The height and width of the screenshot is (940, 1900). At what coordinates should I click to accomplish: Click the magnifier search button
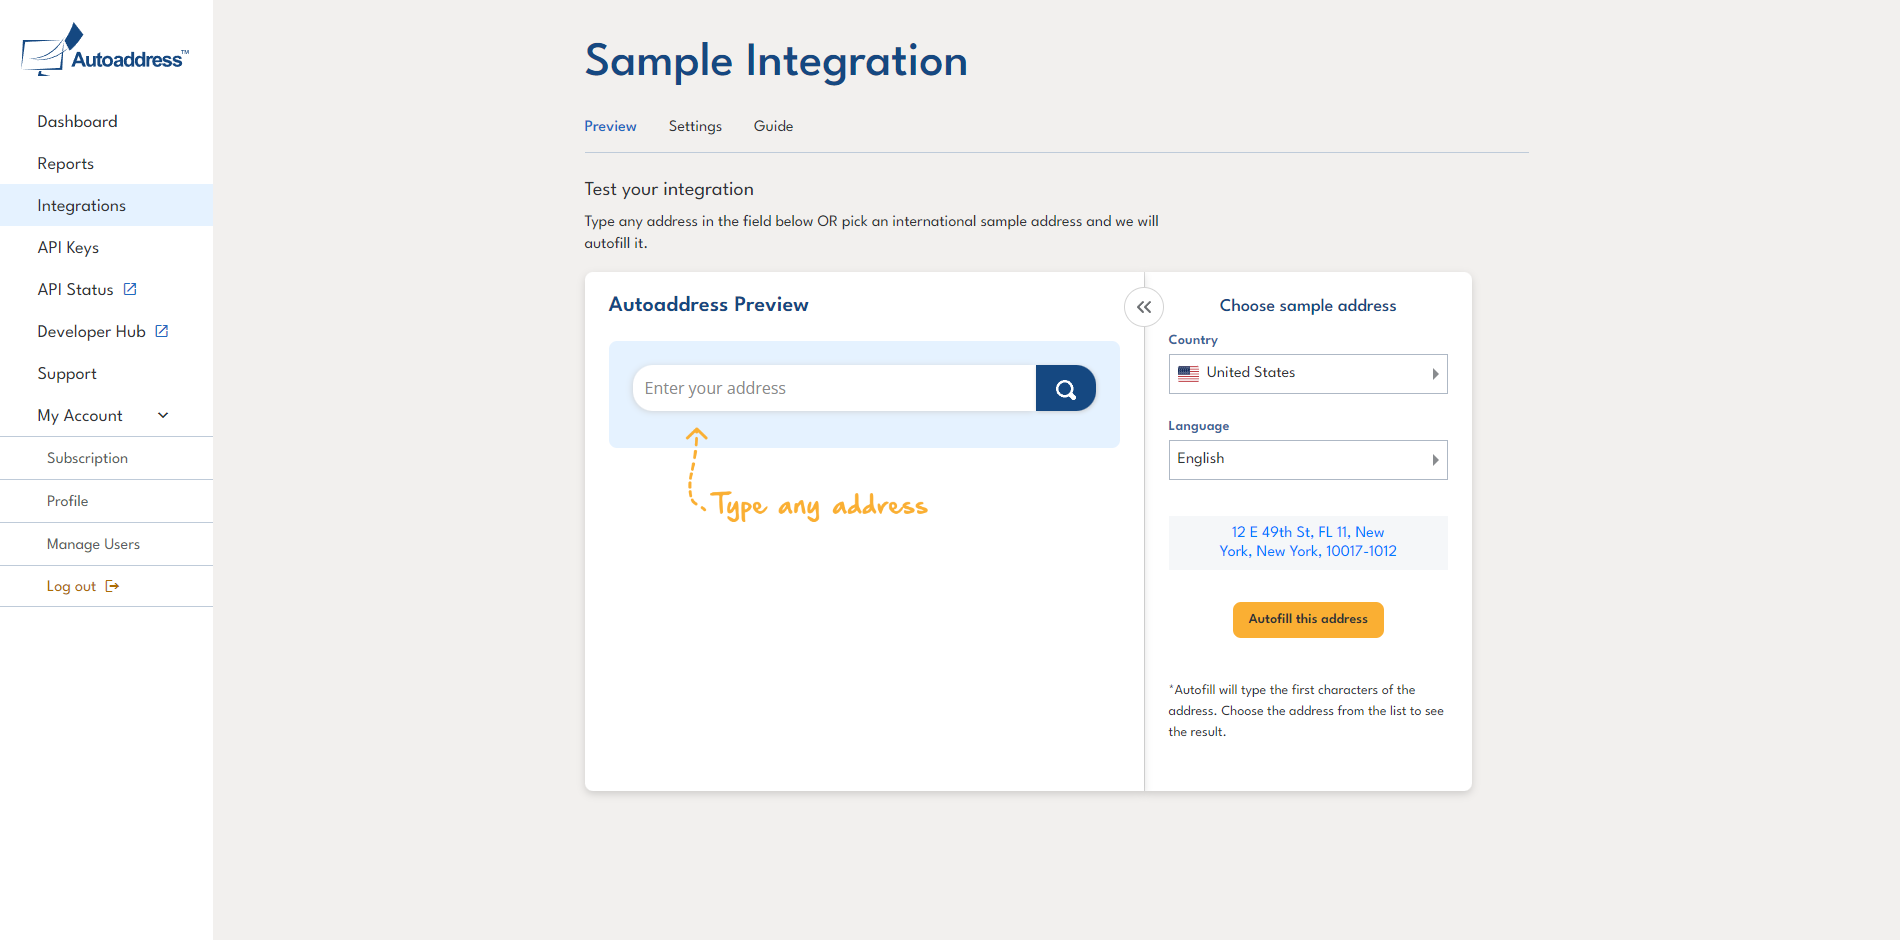point(1066,389)
